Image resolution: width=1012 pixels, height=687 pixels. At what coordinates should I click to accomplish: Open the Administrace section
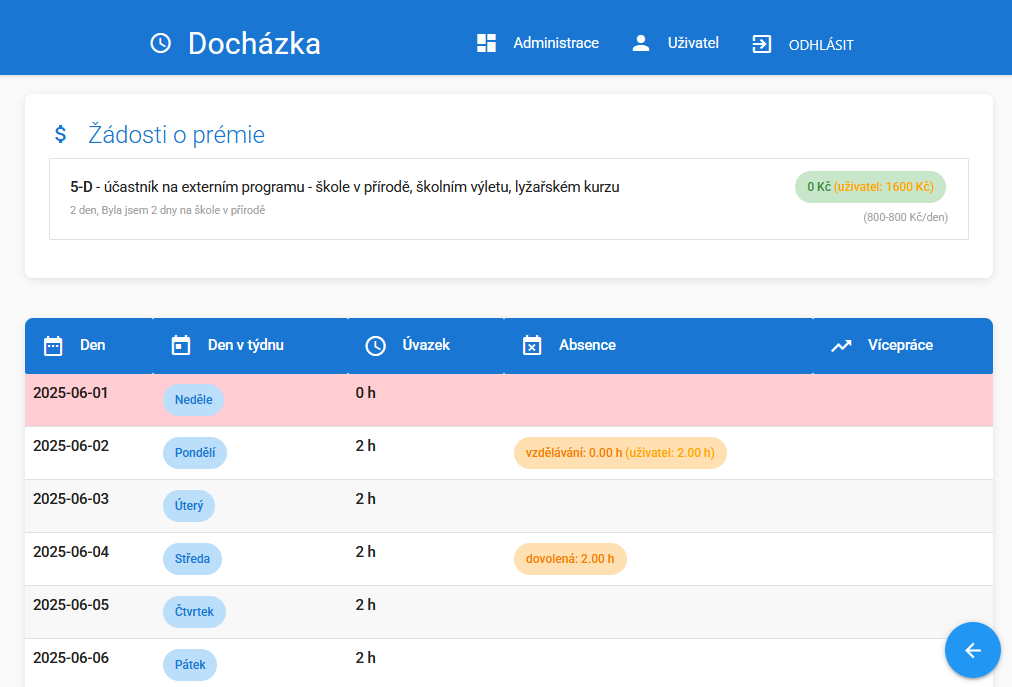point(556,43)
